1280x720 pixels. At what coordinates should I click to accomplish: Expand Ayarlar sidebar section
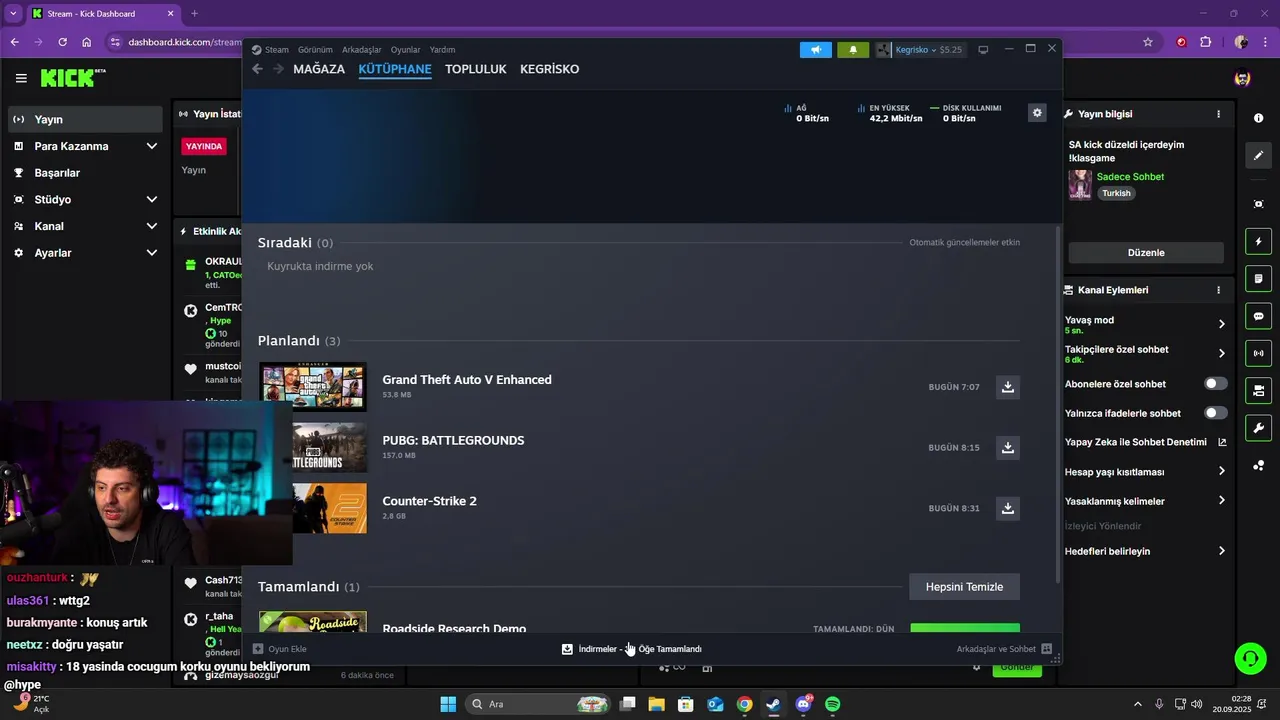[85, 253]
